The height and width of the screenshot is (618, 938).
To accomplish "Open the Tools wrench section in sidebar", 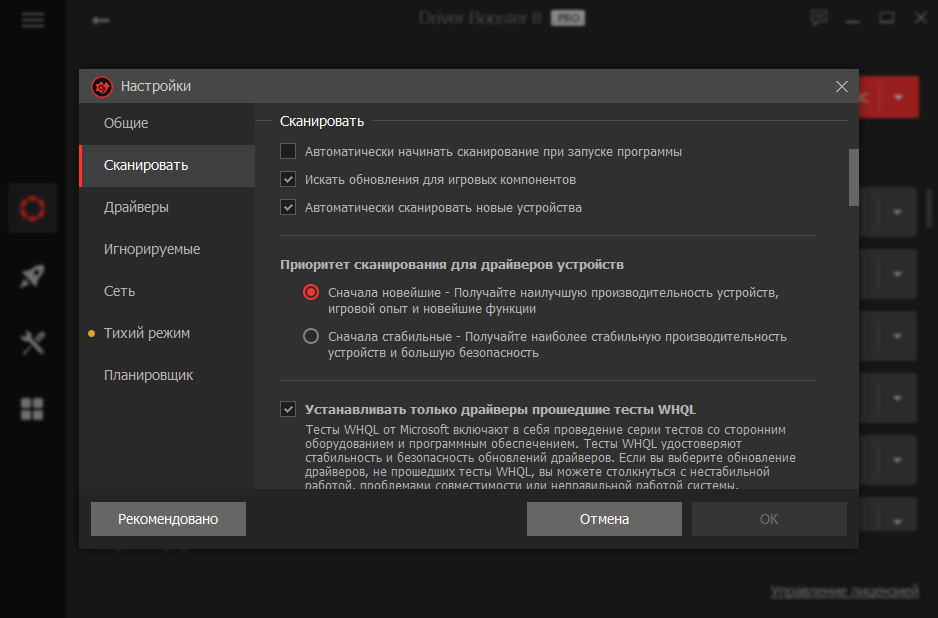I will (32, 341).
